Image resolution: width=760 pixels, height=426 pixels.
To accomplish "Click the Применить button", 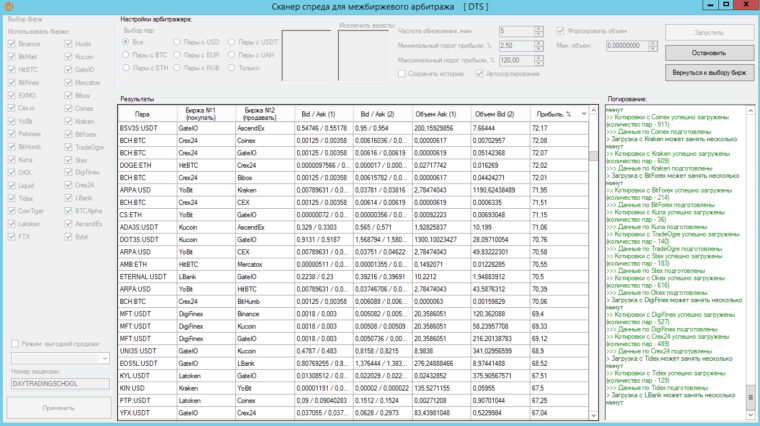I will pos(59,408).
